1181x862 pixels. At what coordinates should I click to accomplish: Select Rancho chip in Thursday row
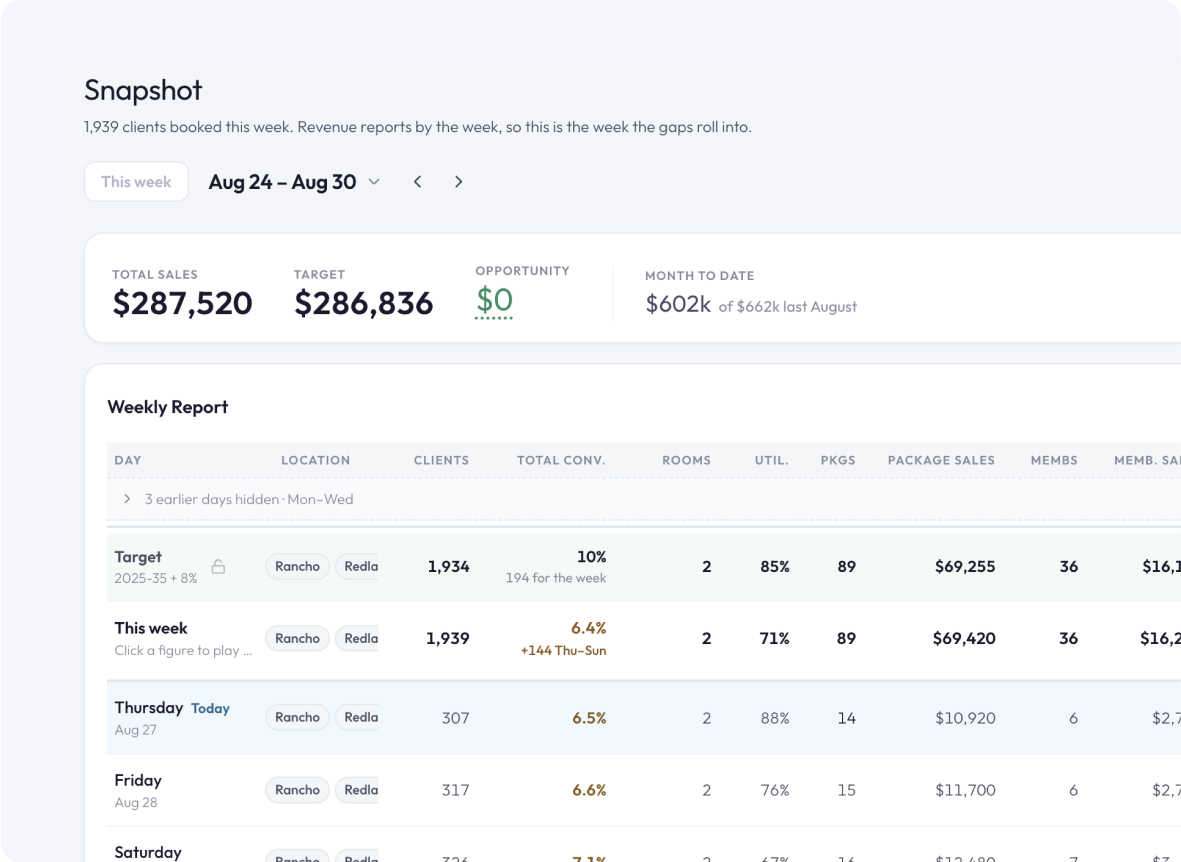click(x=298, y=717)
